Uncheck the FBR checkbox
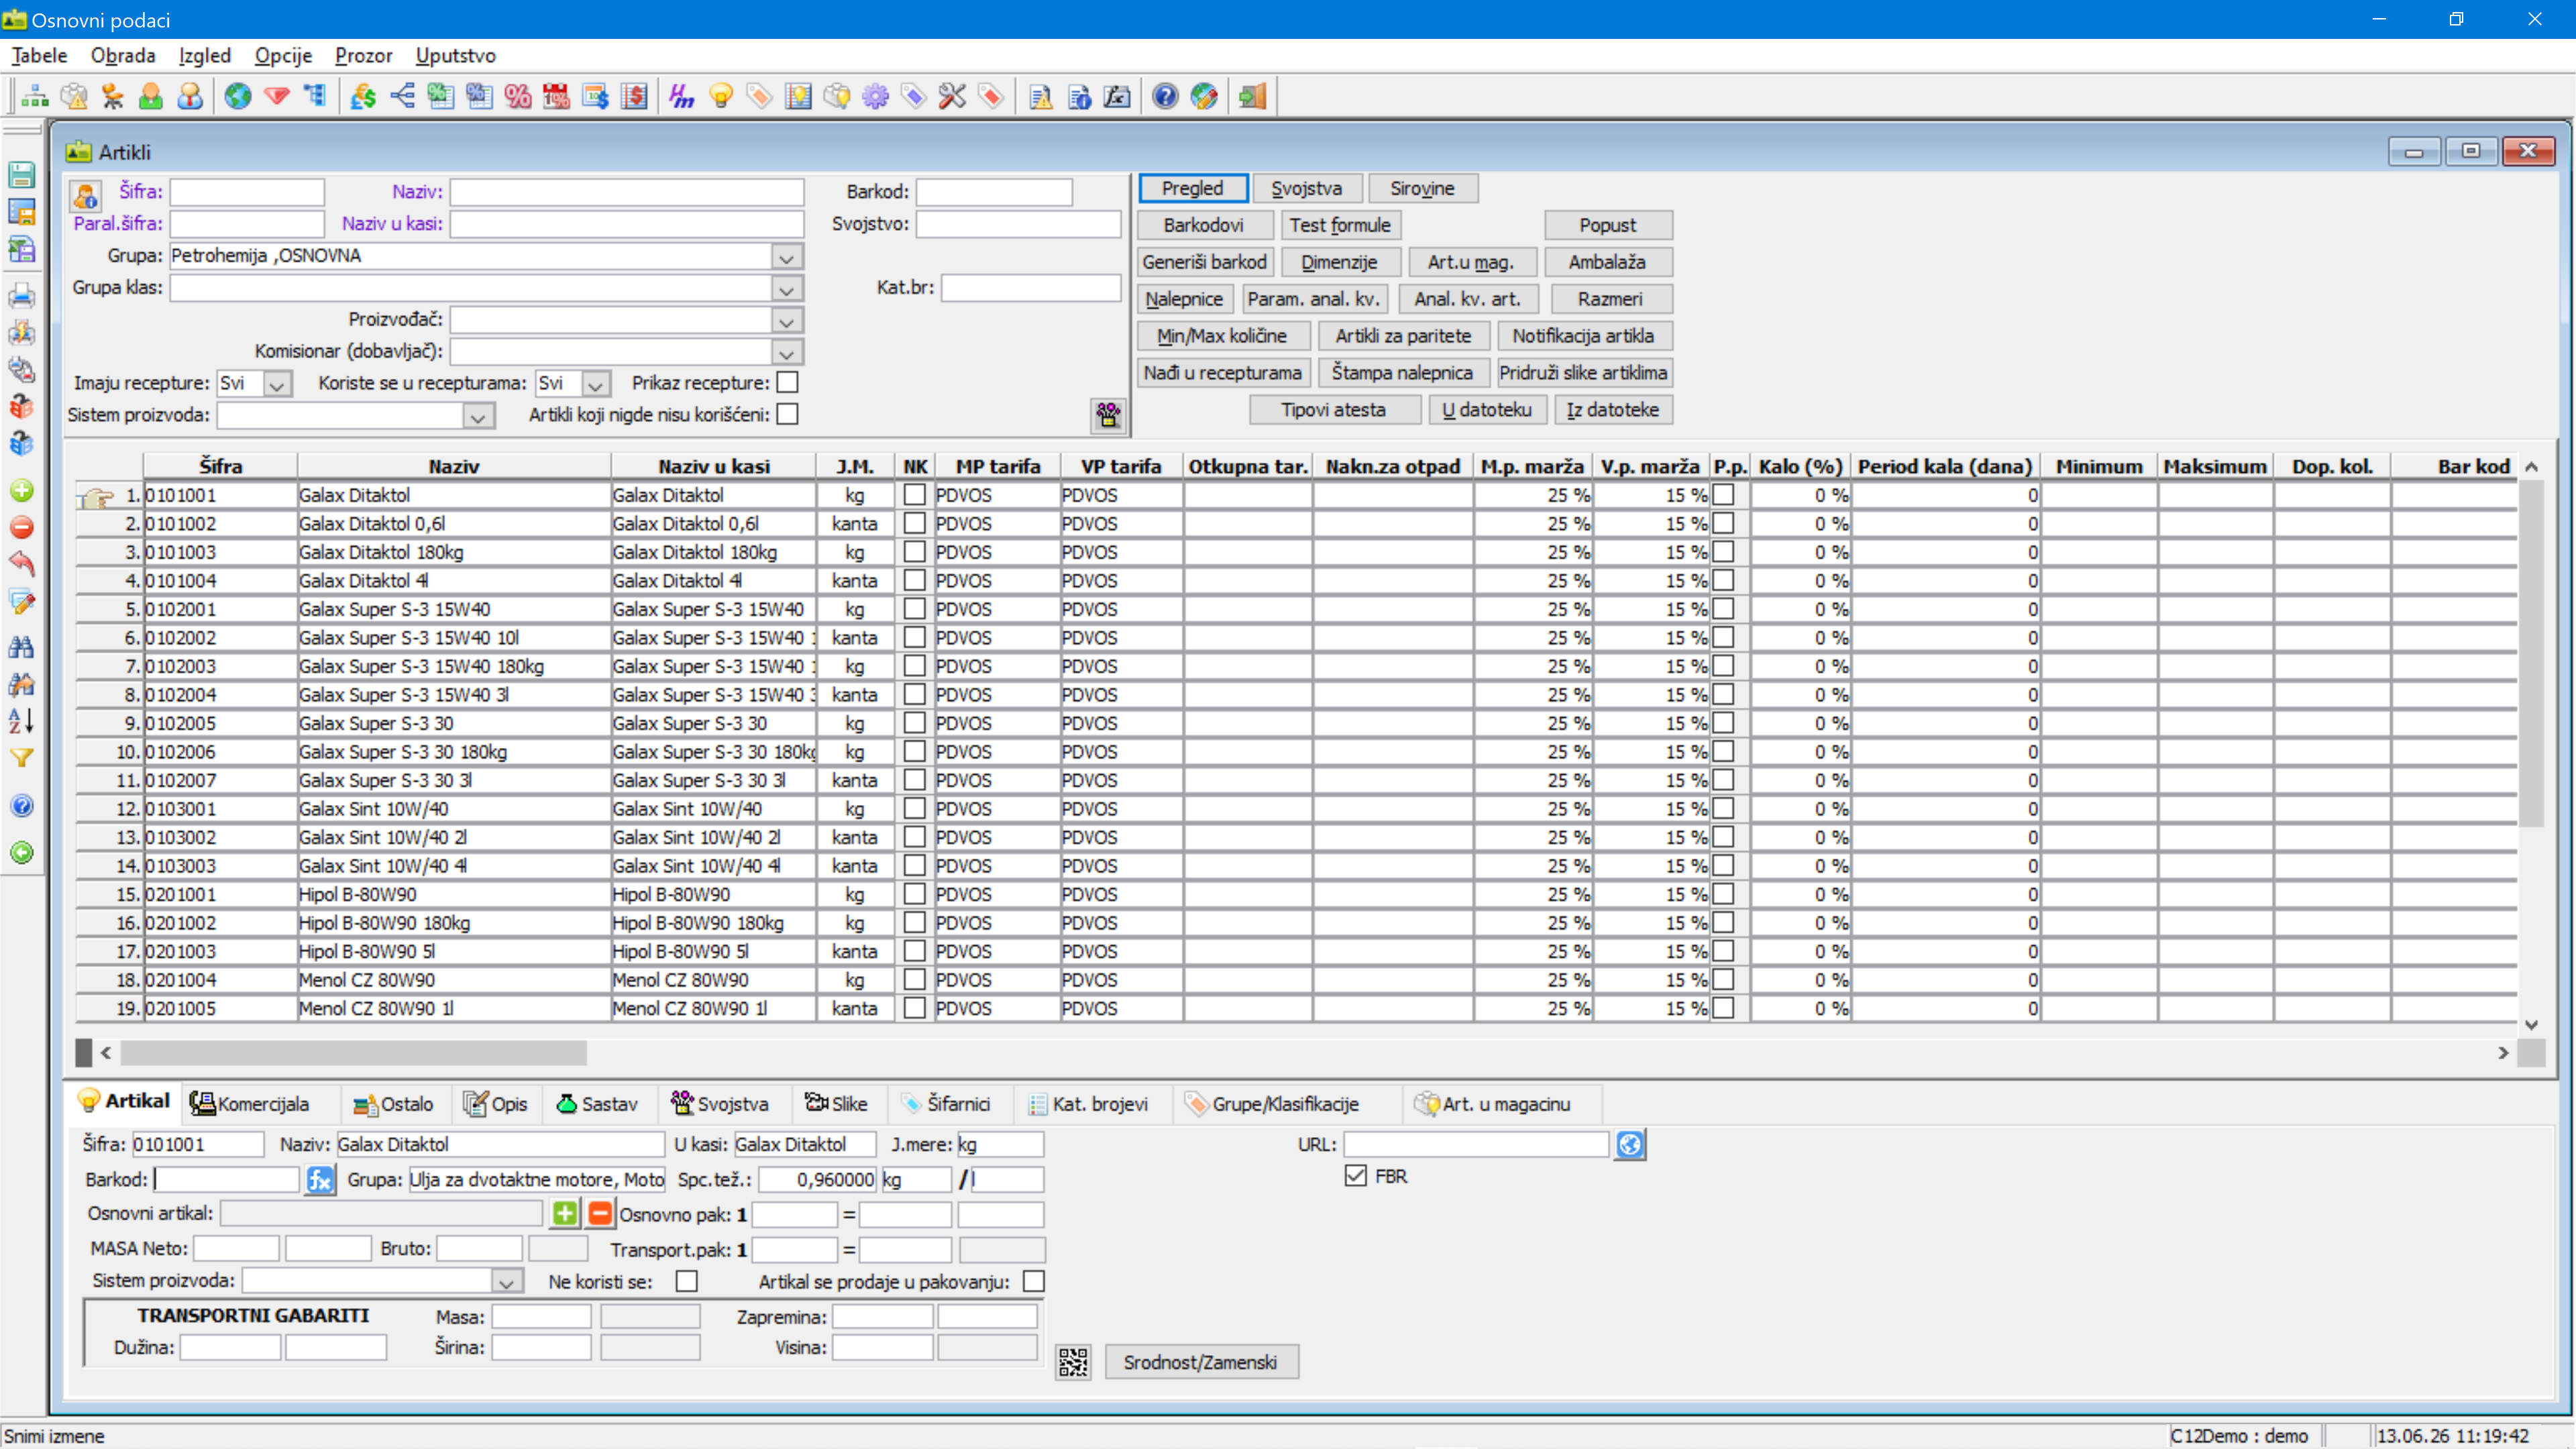The height and width of the screenshot is (1449, 2576). (1355, 1176)
